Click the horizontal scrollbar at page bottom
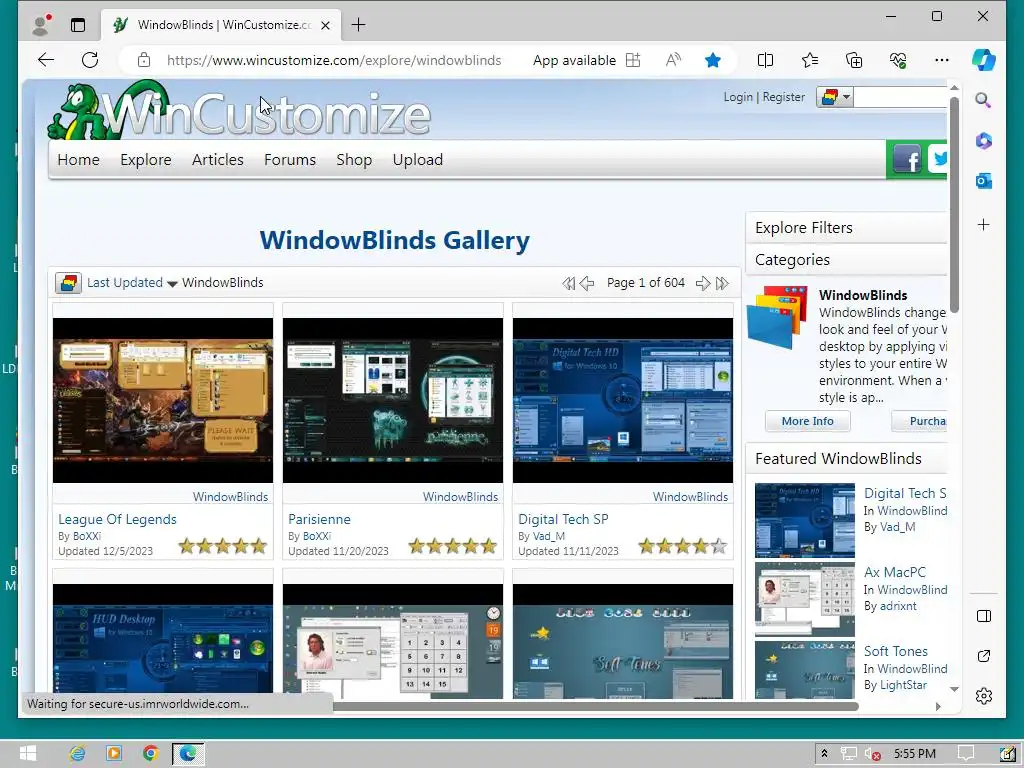Screen dimensions: 1024x768 (594, 706)
